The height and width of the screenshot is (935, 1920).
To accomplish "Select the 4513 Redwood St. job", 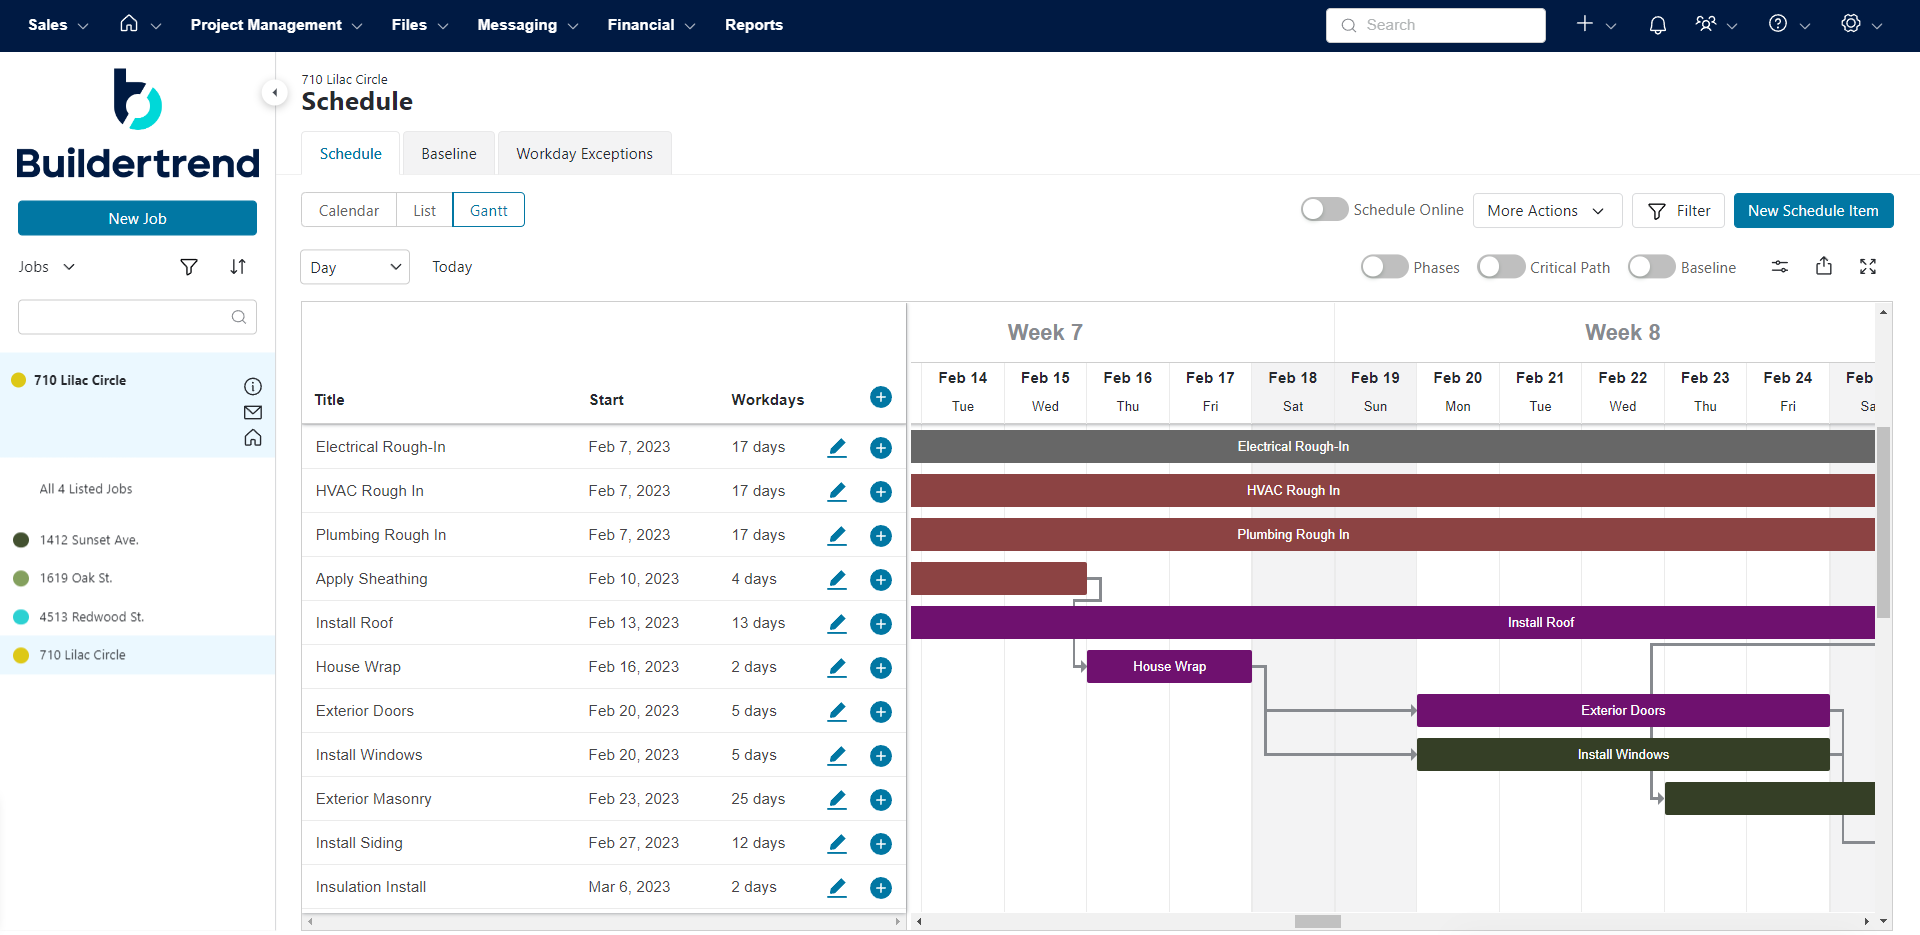I will [91, 616].
